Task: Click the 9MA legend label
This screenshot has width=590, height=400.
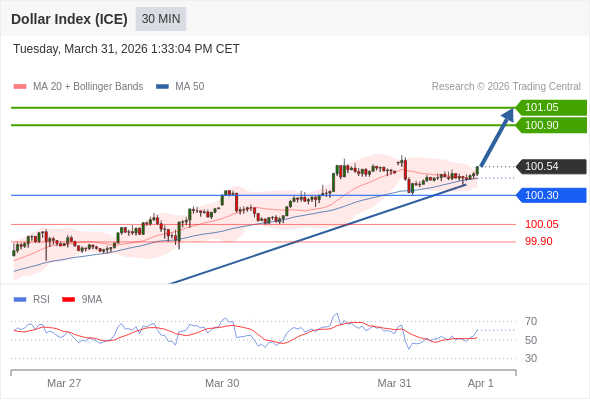Action: tap(92, 300)
